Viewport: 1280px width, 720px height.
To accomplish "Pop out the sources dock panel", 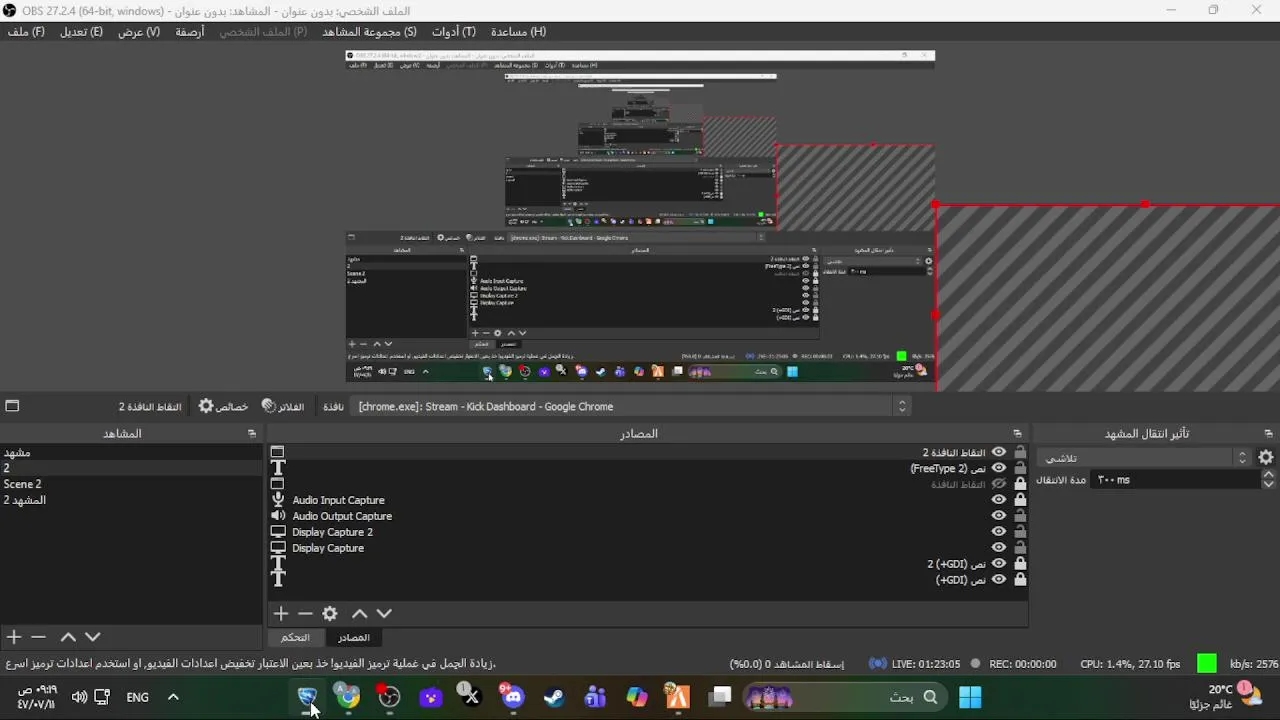I will click(1017, 434).
